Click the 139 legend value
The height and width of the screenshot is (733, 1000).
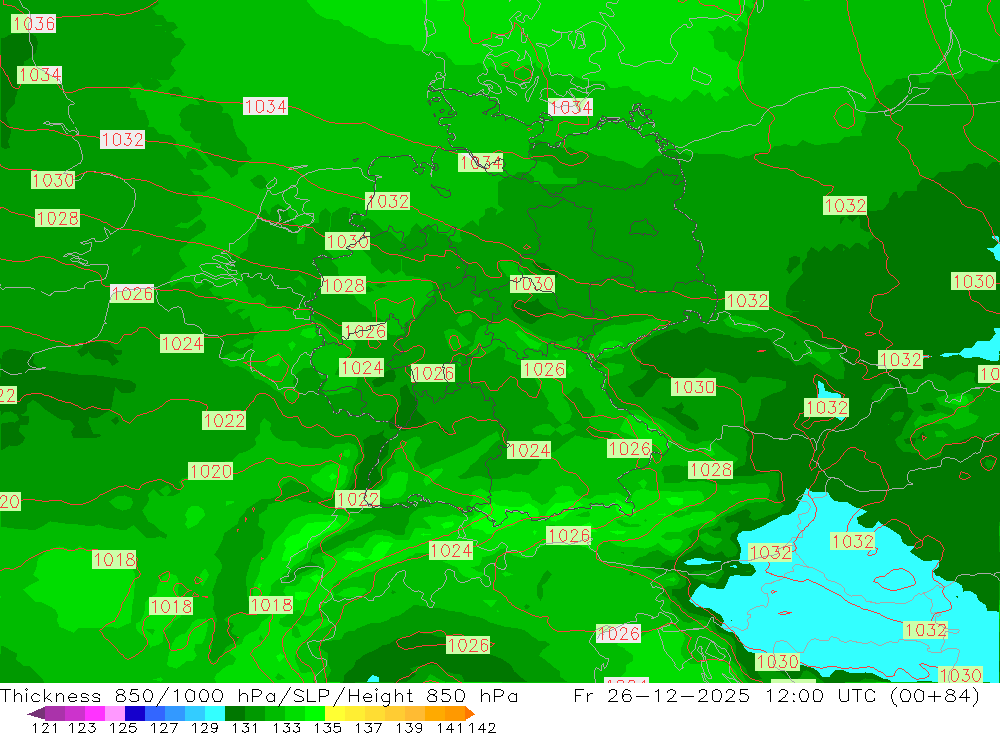(x=409, y=727)
